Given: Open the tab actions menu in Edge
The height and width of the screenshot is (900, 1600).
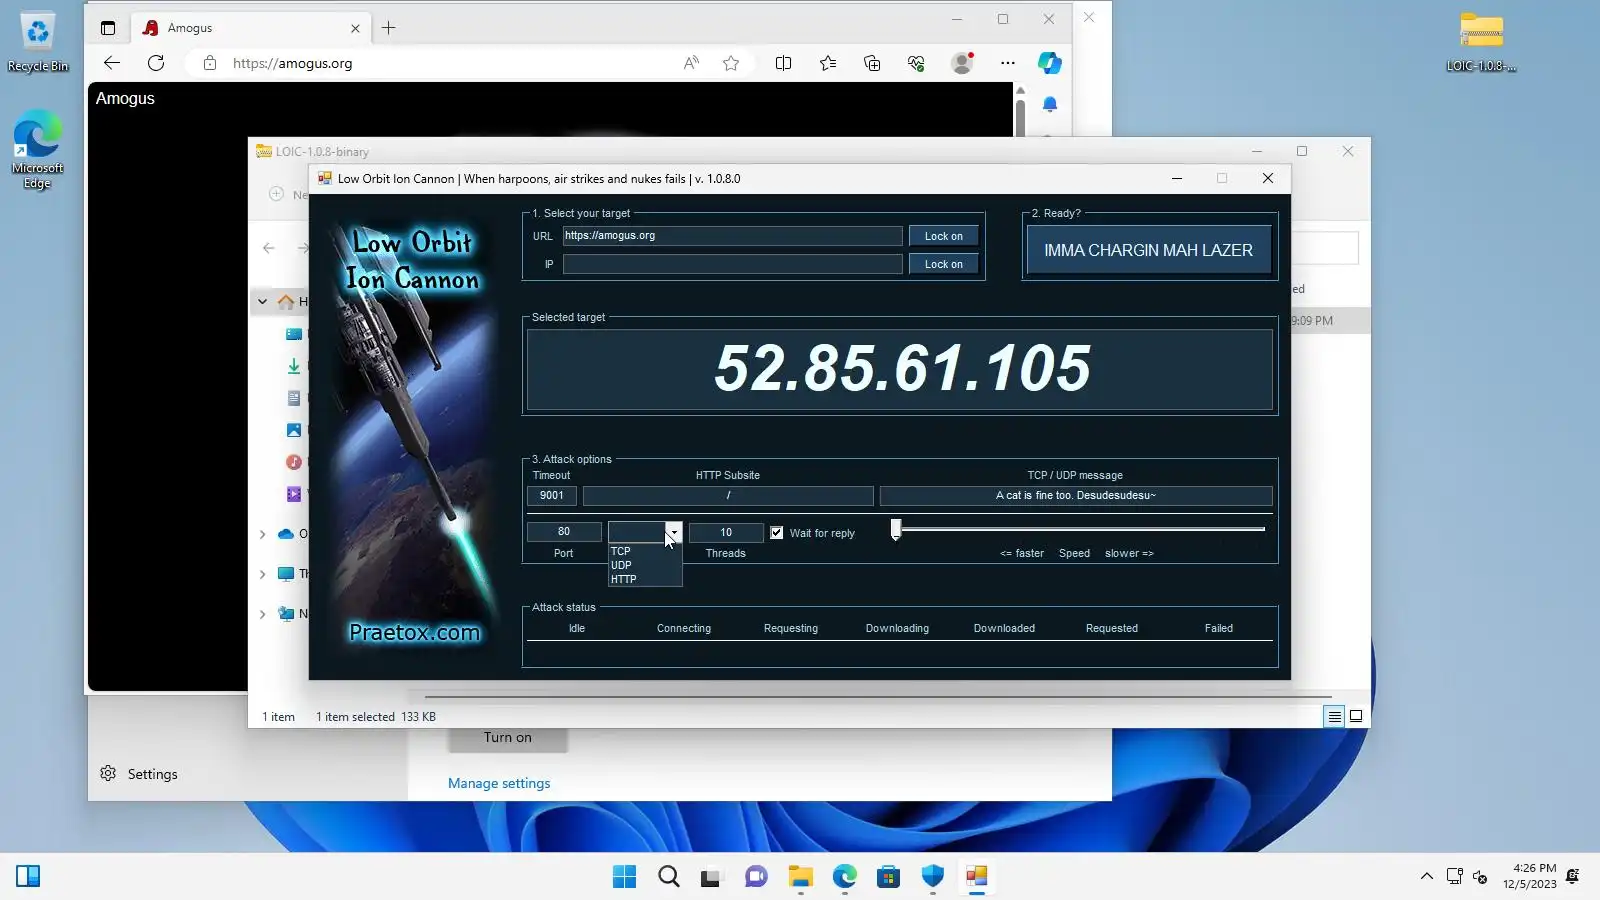Looking at the screenshot, I should 108,28.
